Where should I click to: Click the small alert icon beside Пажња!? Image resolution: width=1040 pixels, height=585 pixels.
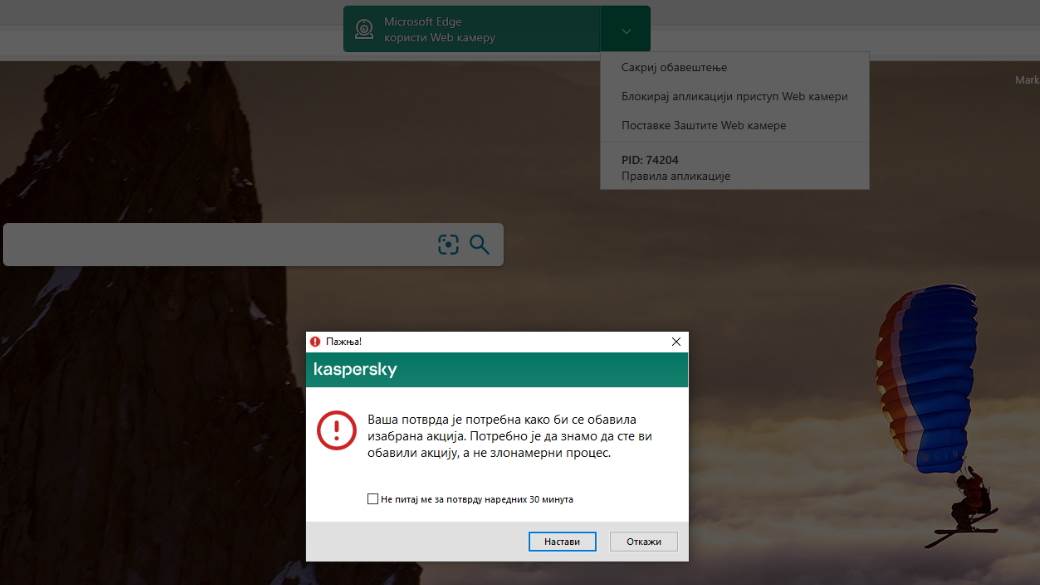(317, 341)
